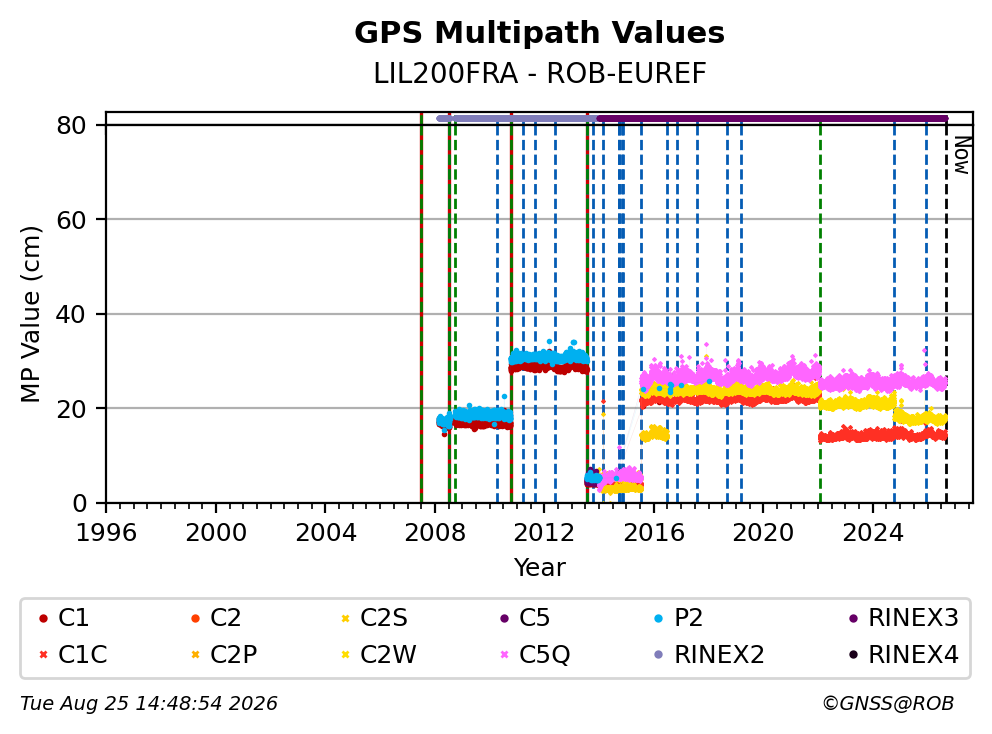Click the RINEX2 legend entry

(709, 655)
